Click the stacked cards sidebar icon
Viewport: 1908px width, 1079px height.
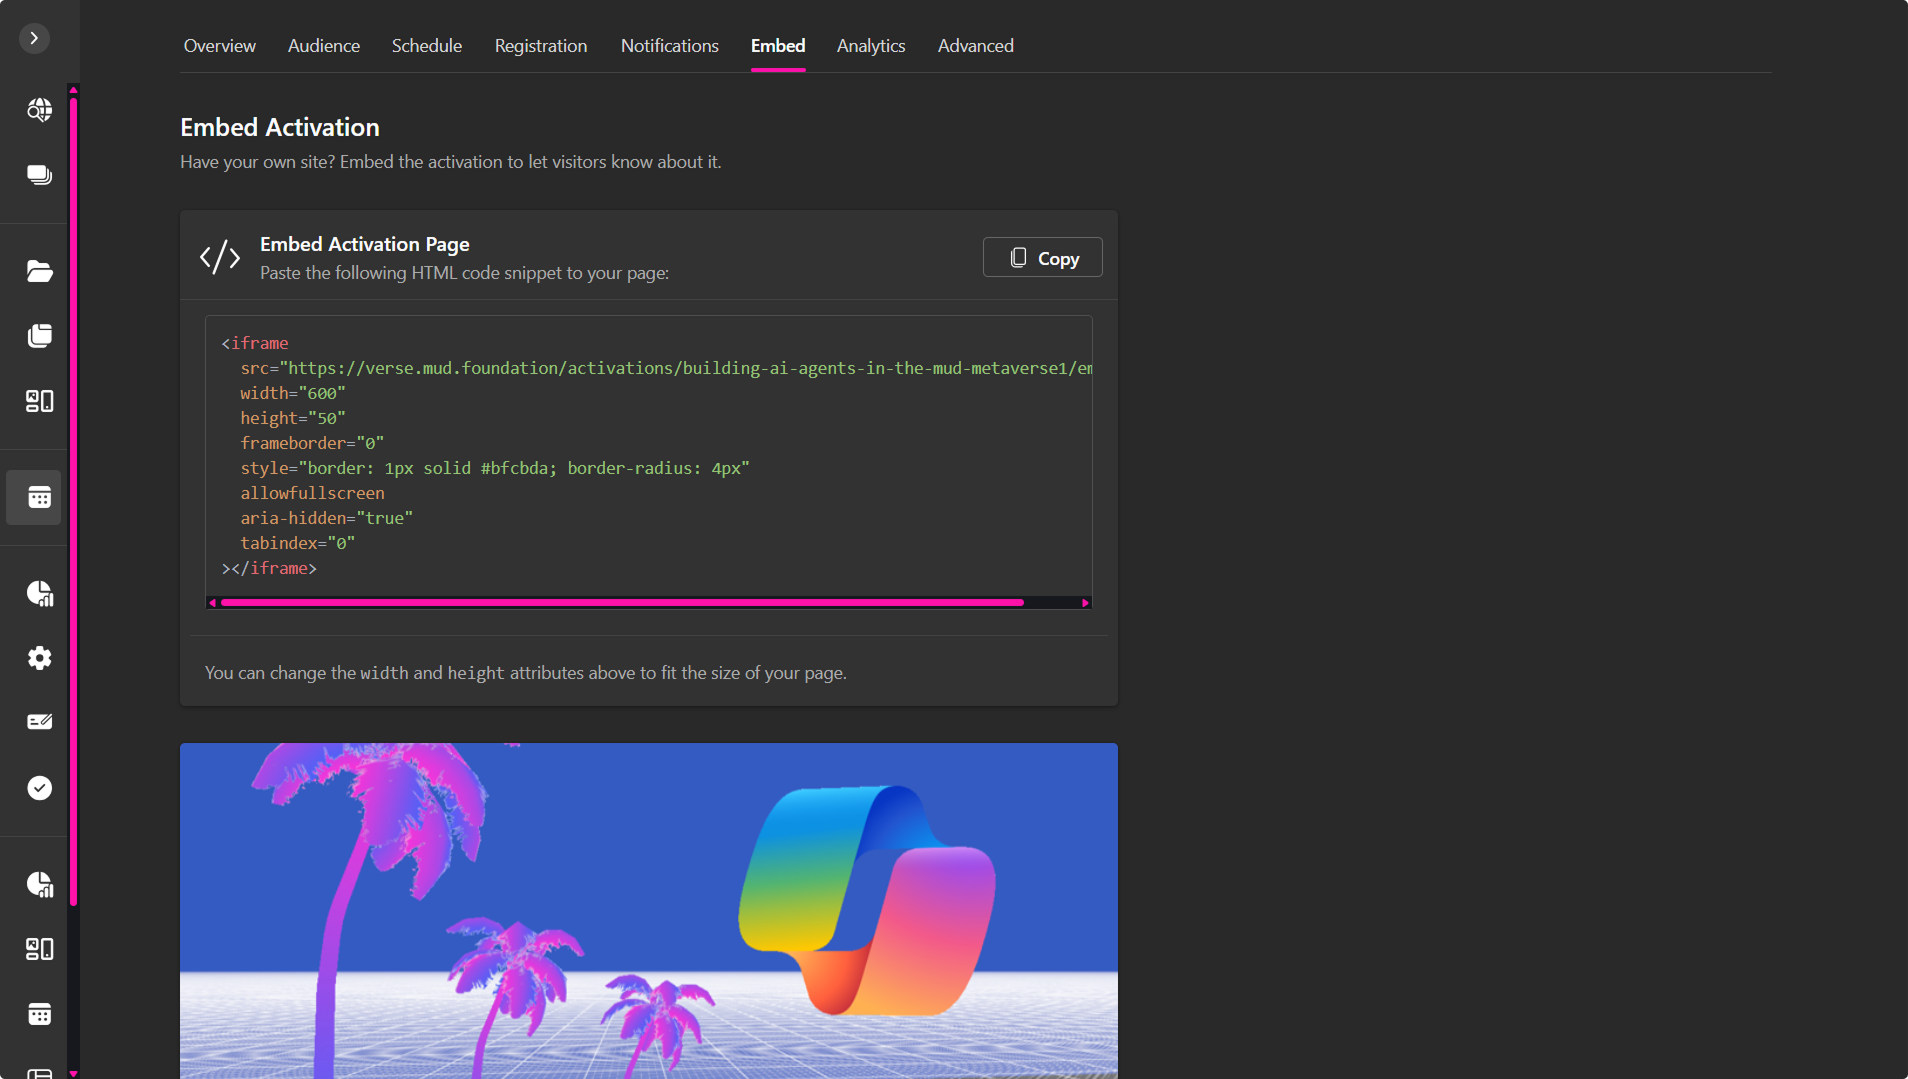(39, 175)
